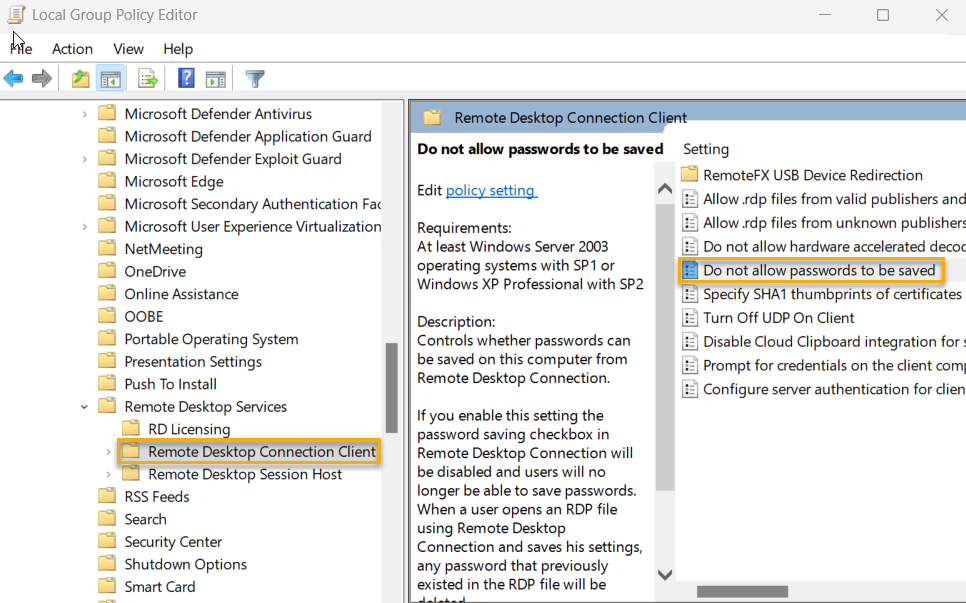Click the description pane down scroll arrow
This screenshot has width=966, height=603.
664,574
